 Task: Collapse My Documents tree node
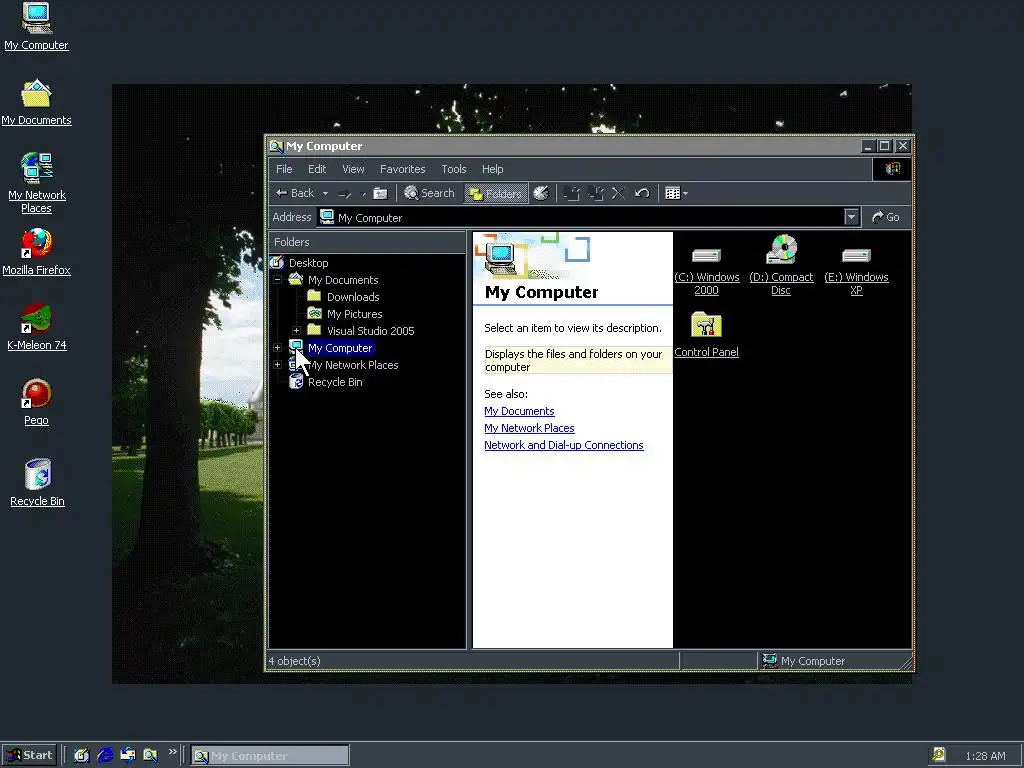278,280
